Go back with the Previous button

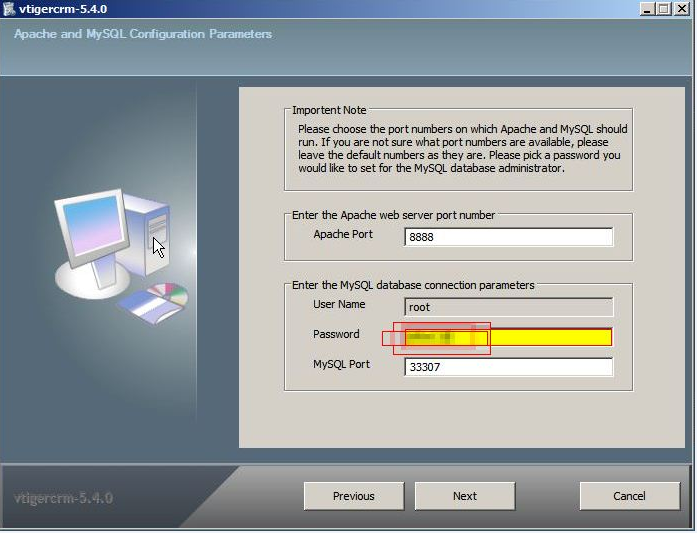tap(354, 496)
